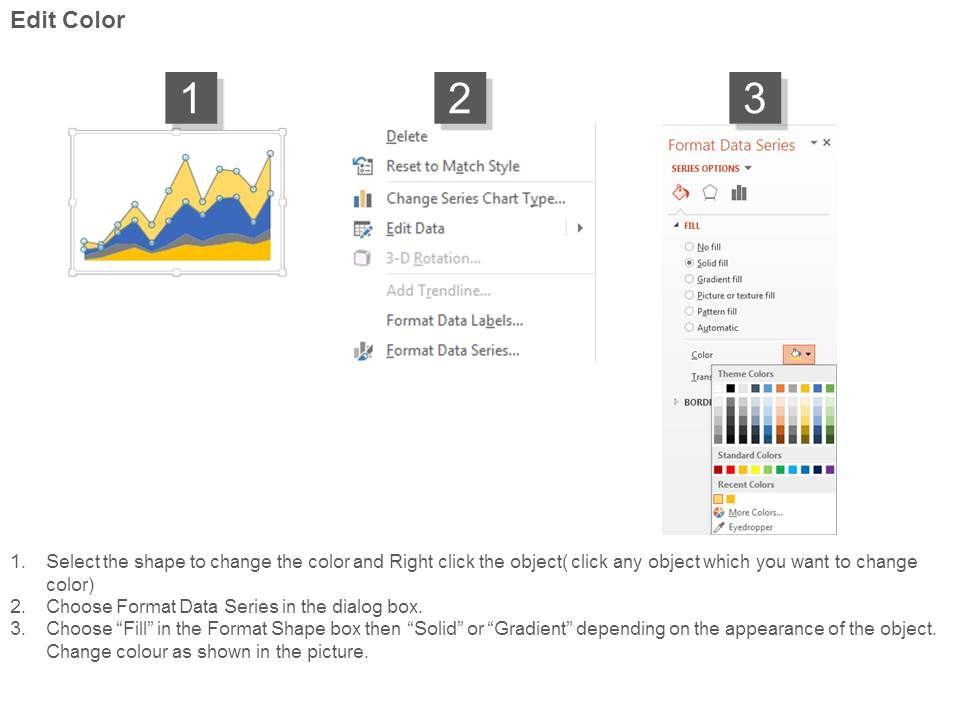The image size is (960, 720).
Task: Open the Fill & Line paint bucket tab
Action: [681, 193]
